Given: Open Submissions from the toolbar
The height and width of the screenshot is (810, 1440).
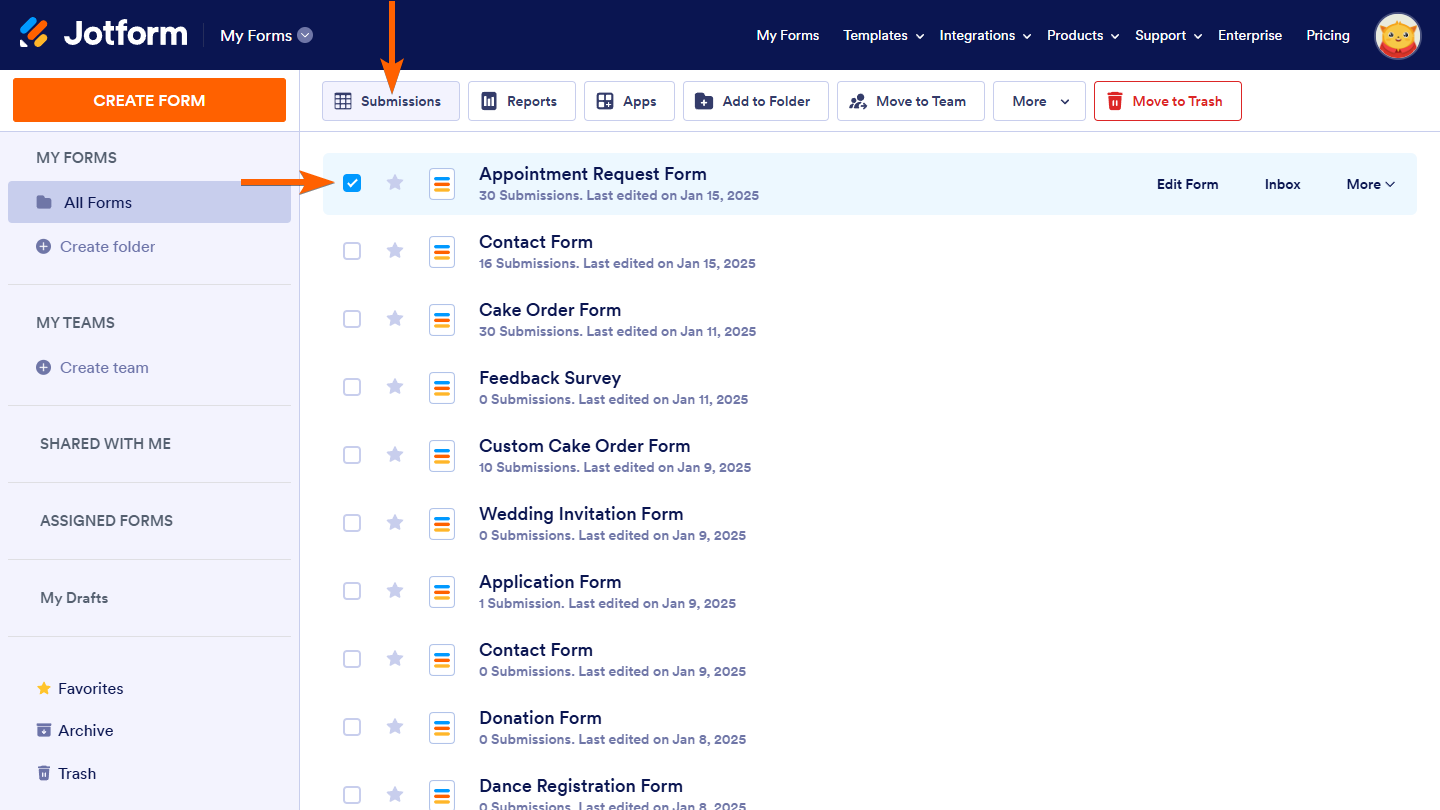Looking at the screenshot, I should coord(391,101).
